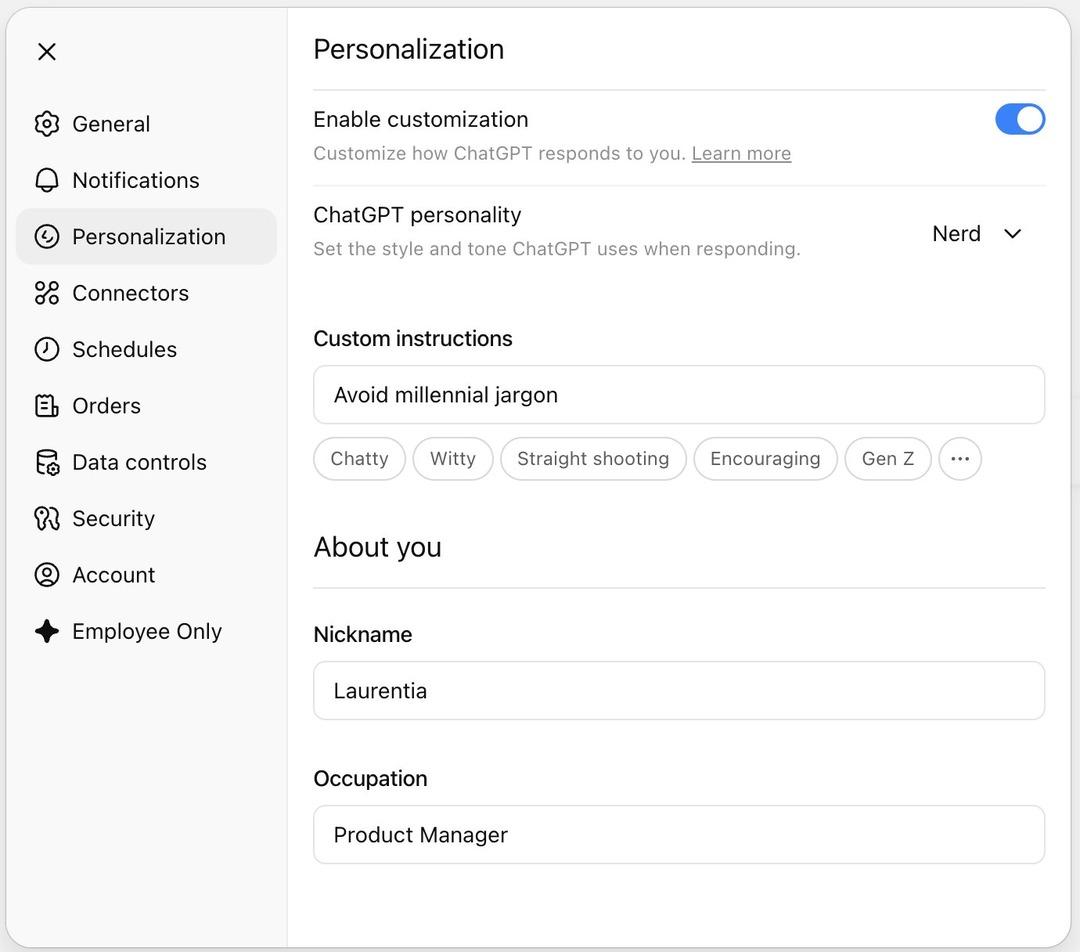The image size is (1080, 952).
Task: Click the Data controls database icon
Action: tap(47, 462)
